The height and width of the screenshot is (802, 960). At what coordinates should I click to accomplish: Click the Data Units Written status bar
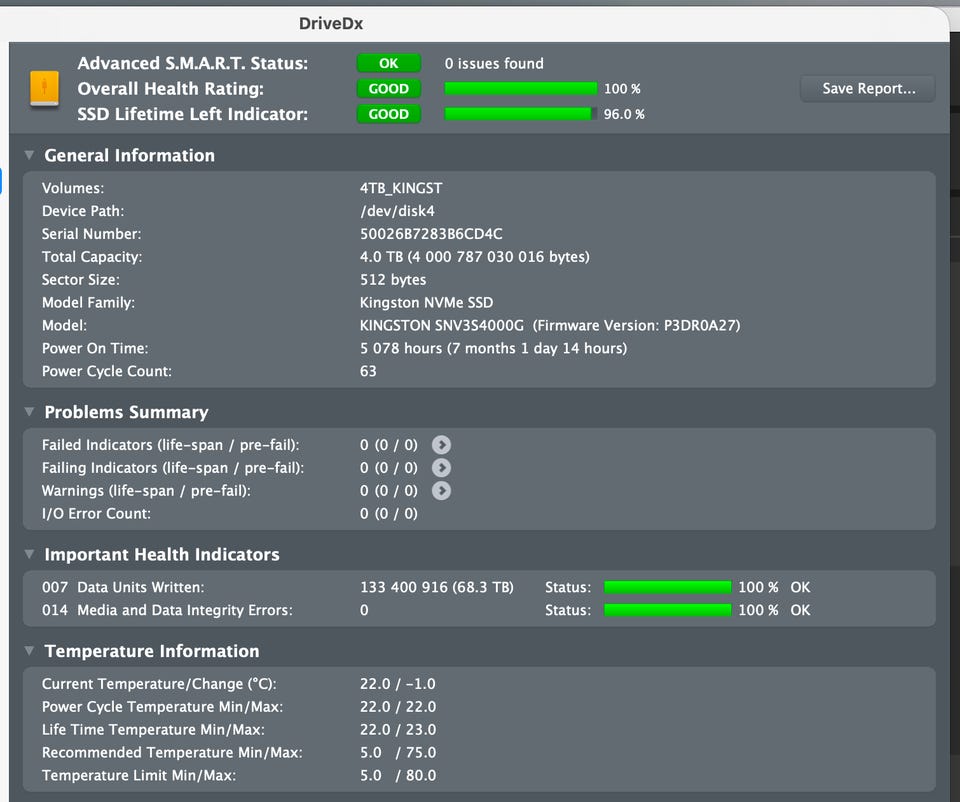click(x=668, y=587)
